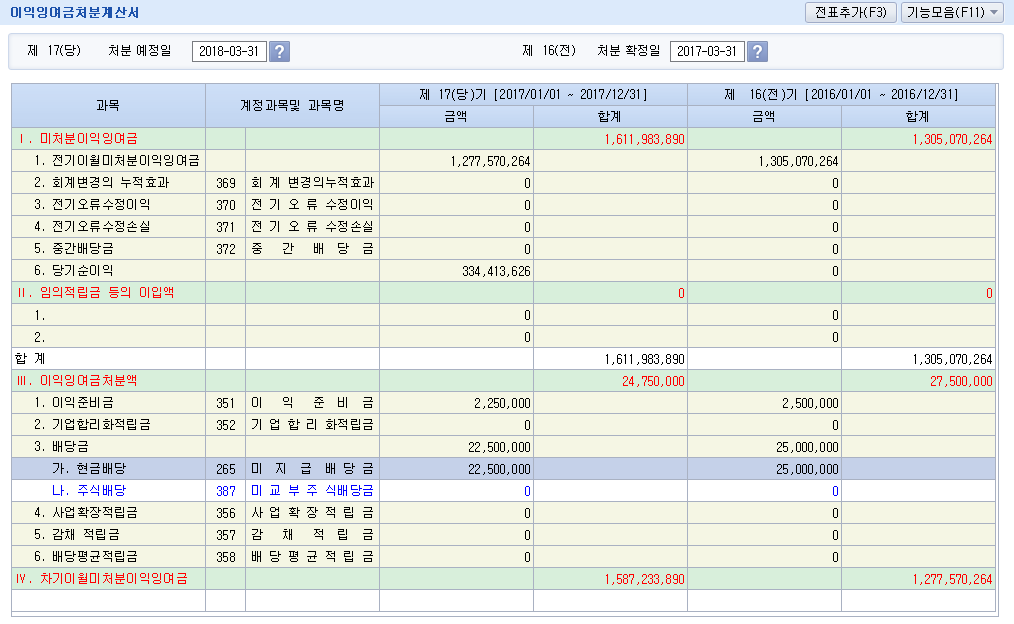Select the 나. 주식배당 row label
The image size is (1014, 624).
click(x=89, y=490)
